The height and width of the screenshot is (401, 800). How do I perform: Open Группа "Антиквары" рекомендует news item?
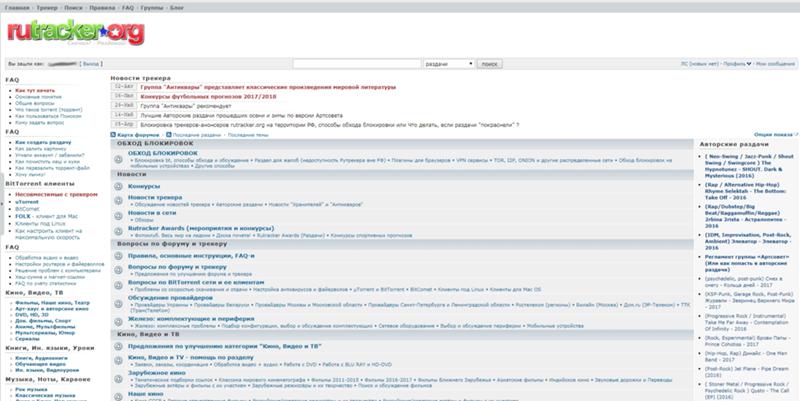[186, 106]
